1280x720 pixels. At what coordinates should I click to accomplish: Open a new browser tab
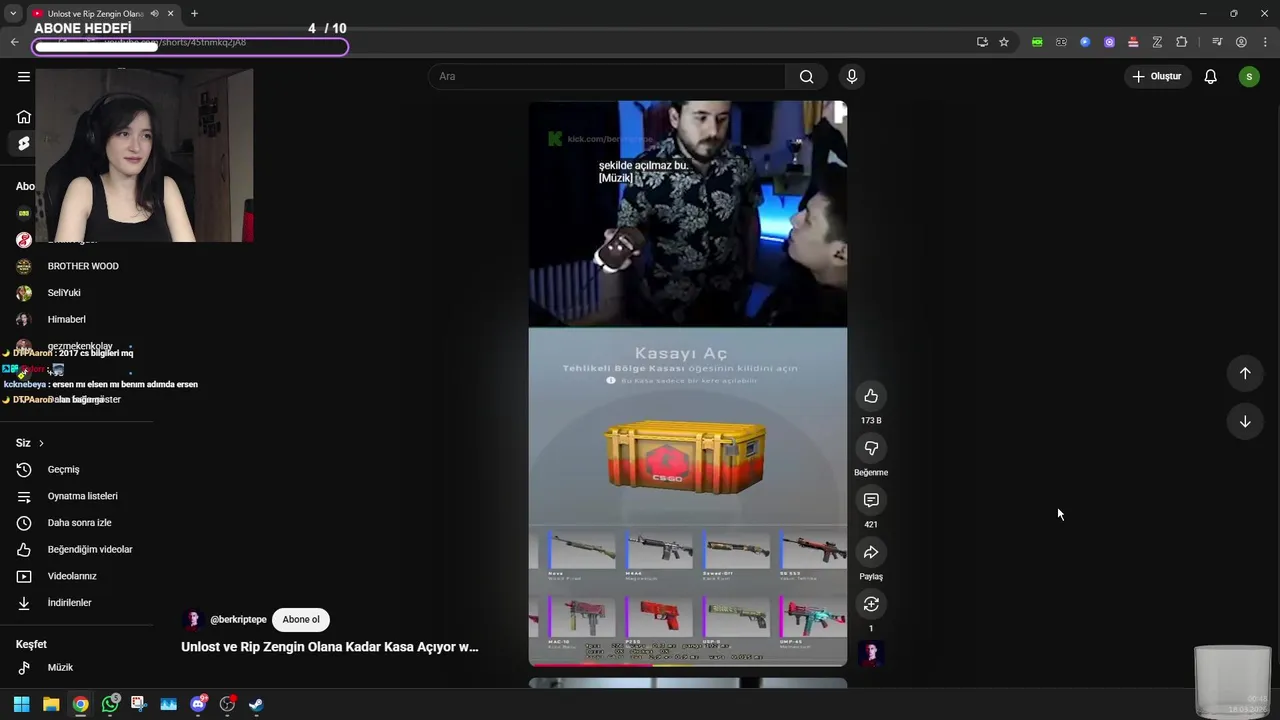pos(194,13)
